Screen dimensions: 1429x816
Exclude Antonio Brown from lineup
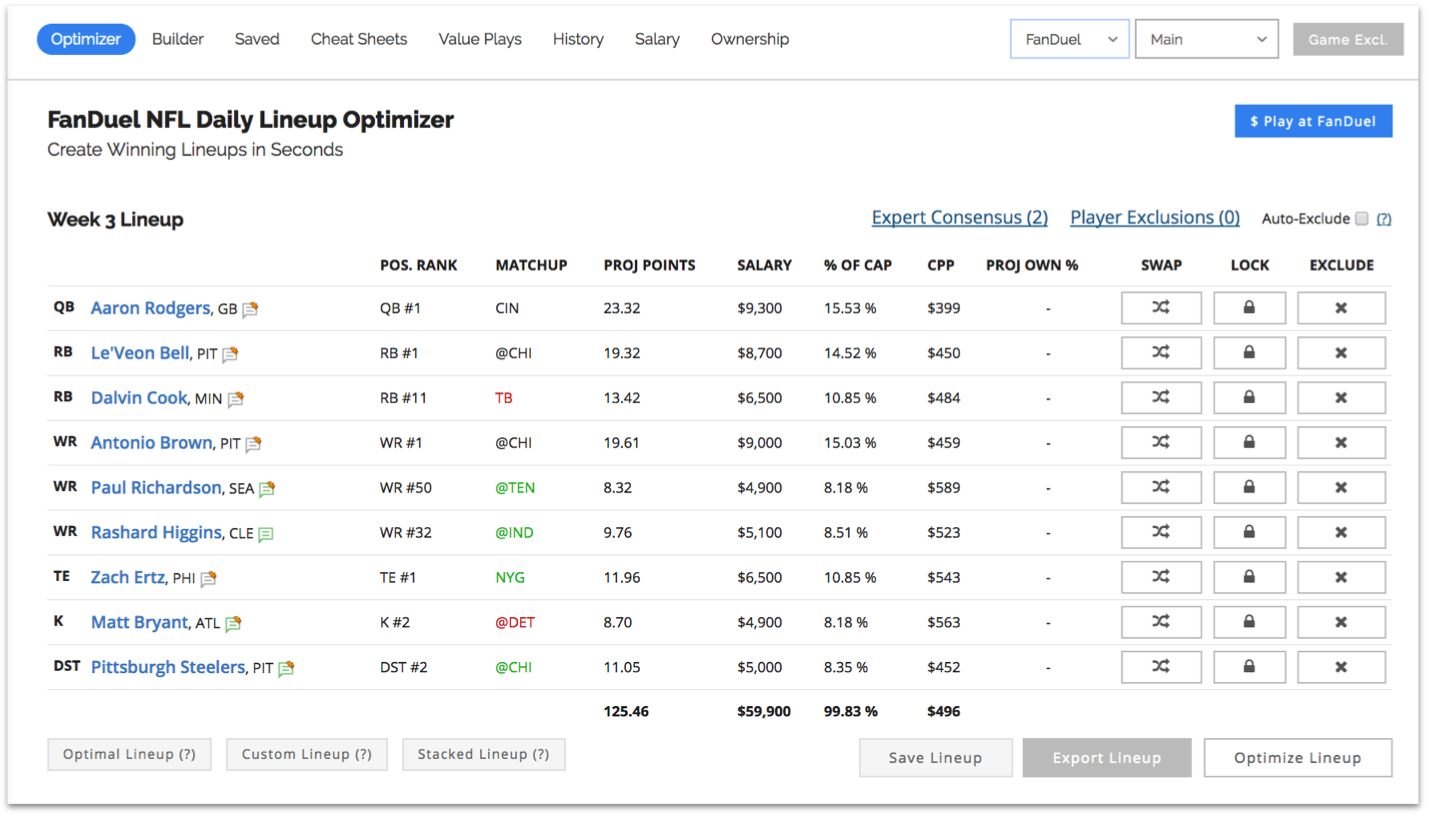coord(1341,443)
